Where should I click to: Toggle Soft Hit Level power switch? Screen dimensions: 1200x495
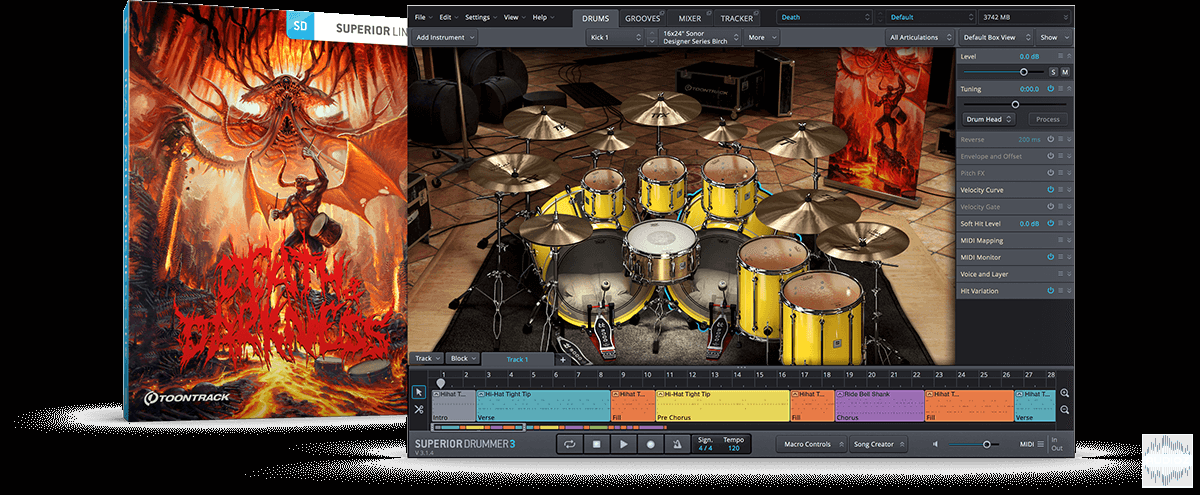click(1051, 223)
